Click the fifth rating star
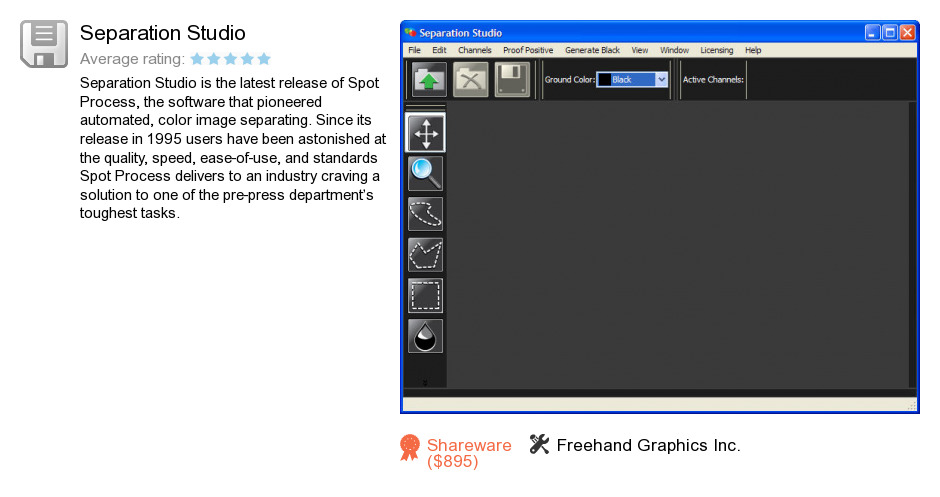 264,59
